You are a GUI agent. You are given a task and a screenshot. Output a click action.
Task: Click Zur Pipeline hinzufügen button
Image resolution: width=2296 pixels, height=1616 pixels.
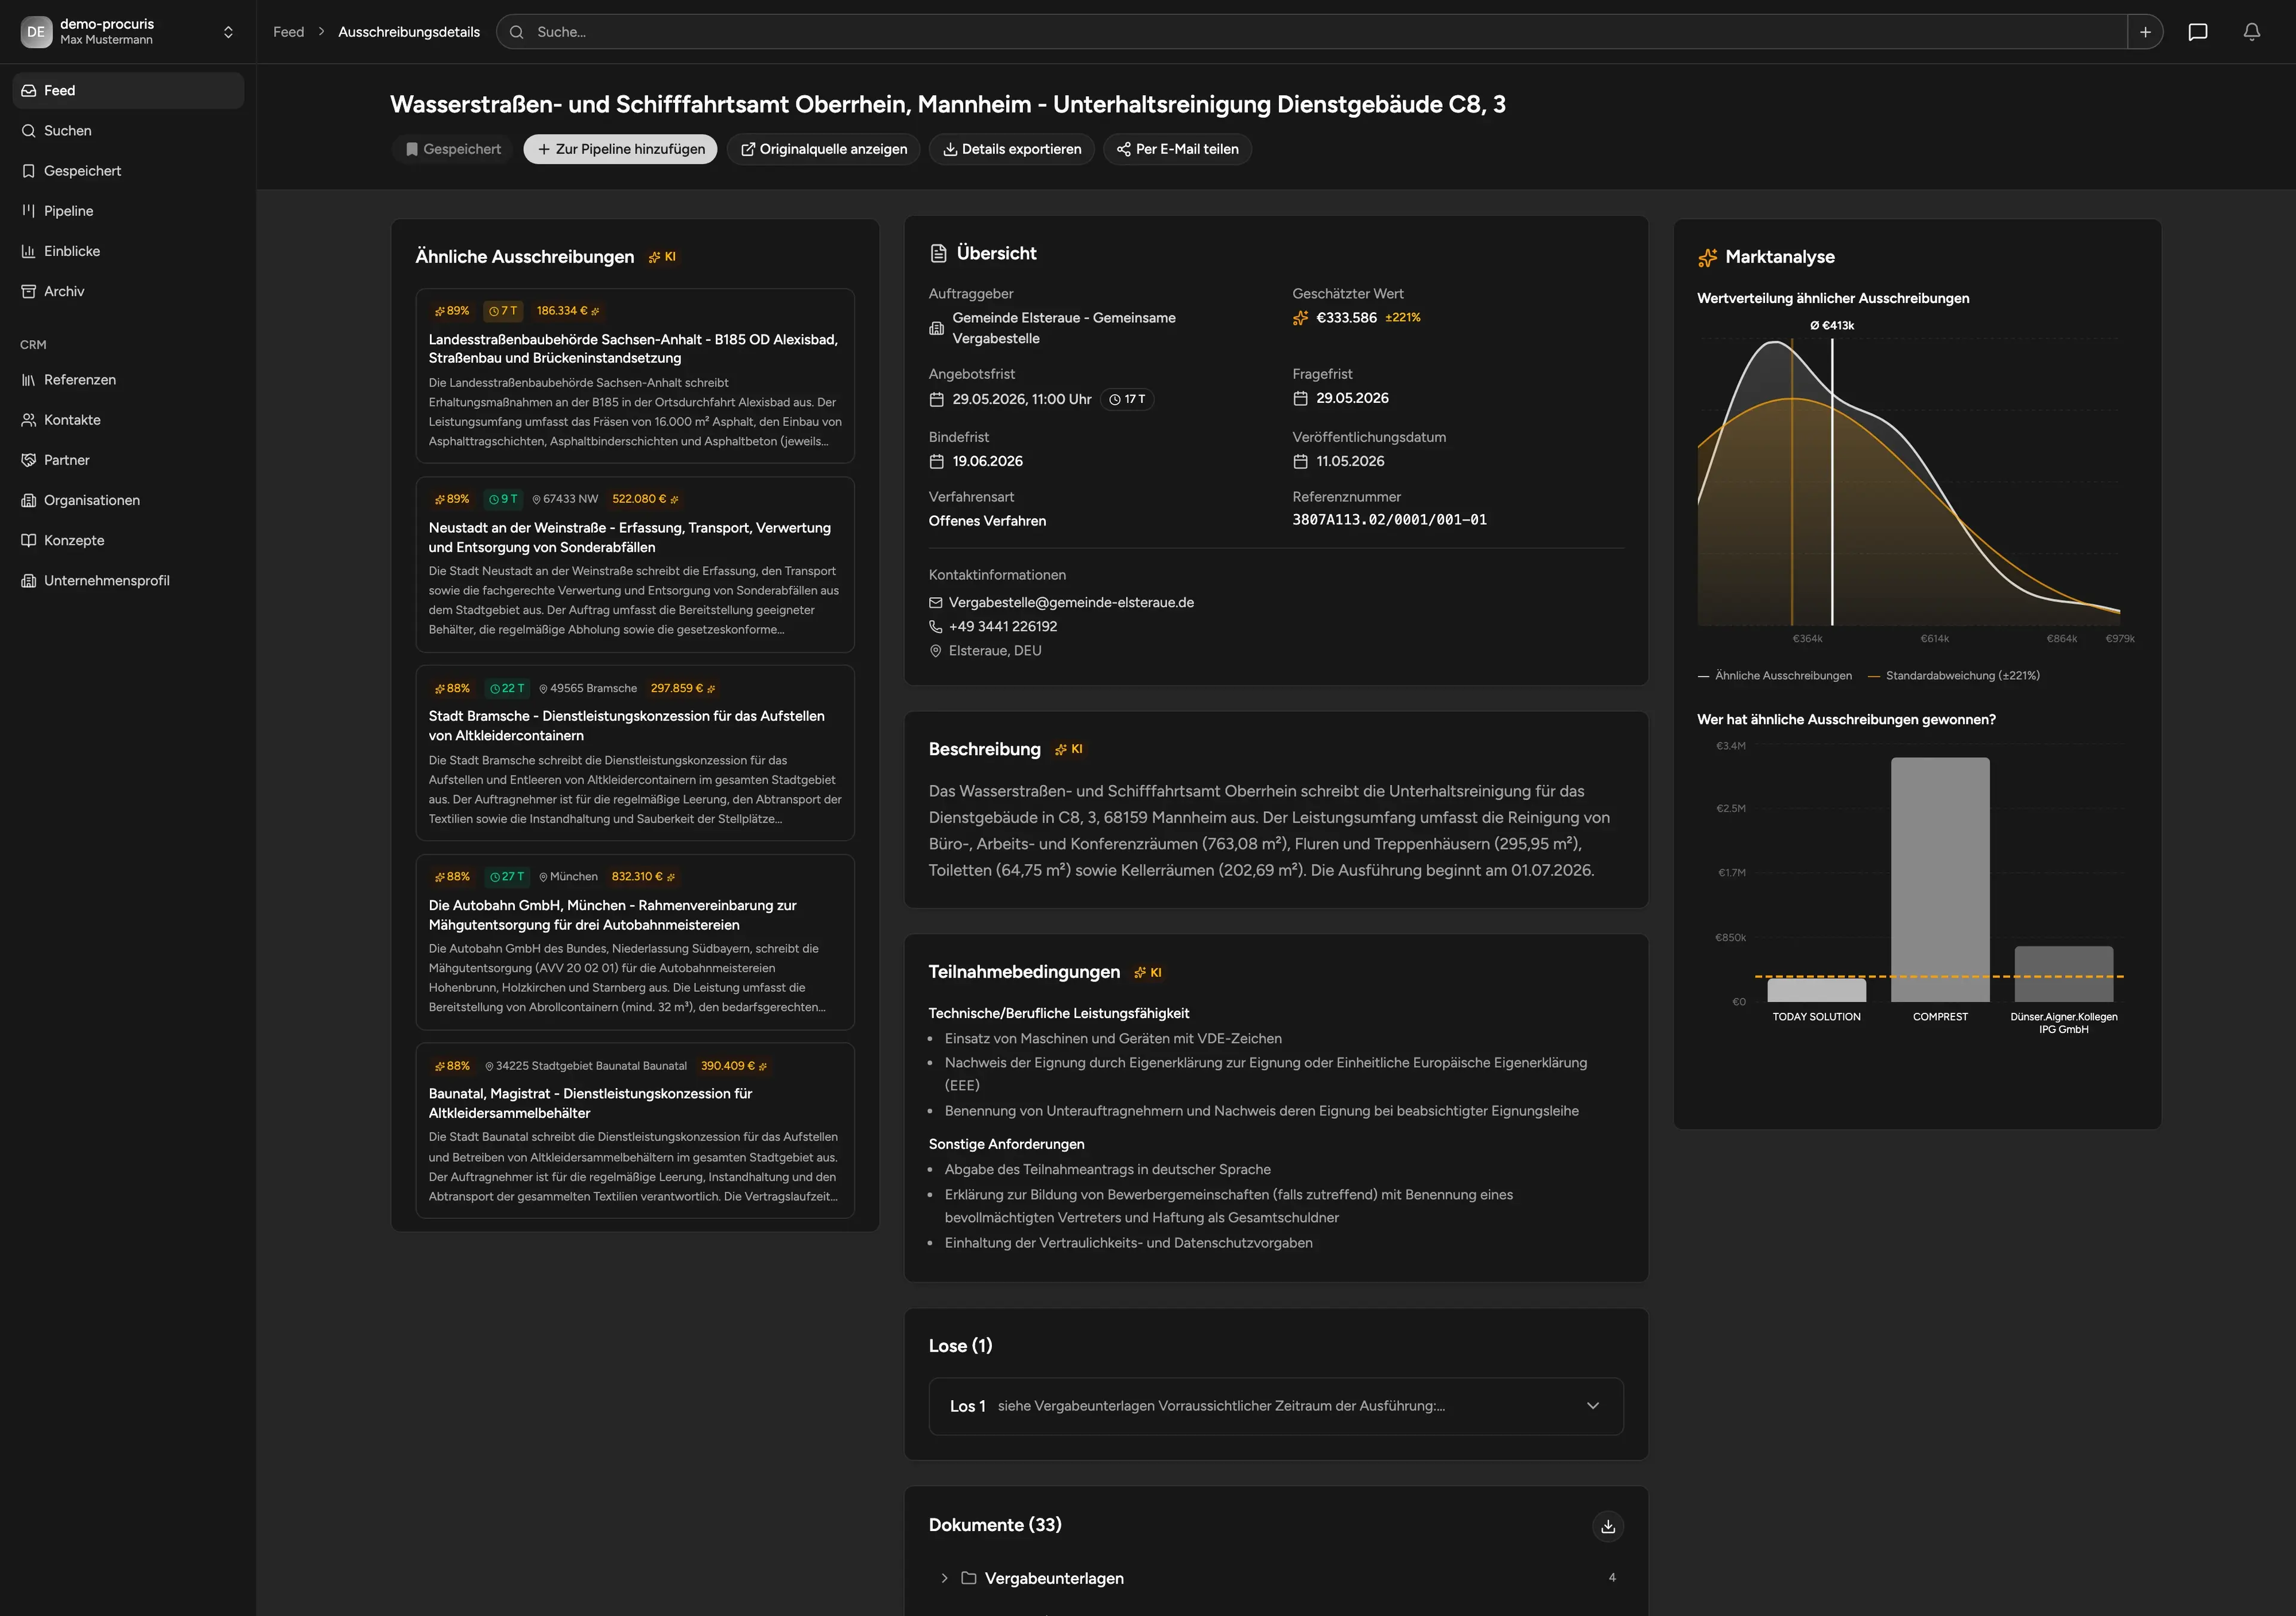click(620, 149)
